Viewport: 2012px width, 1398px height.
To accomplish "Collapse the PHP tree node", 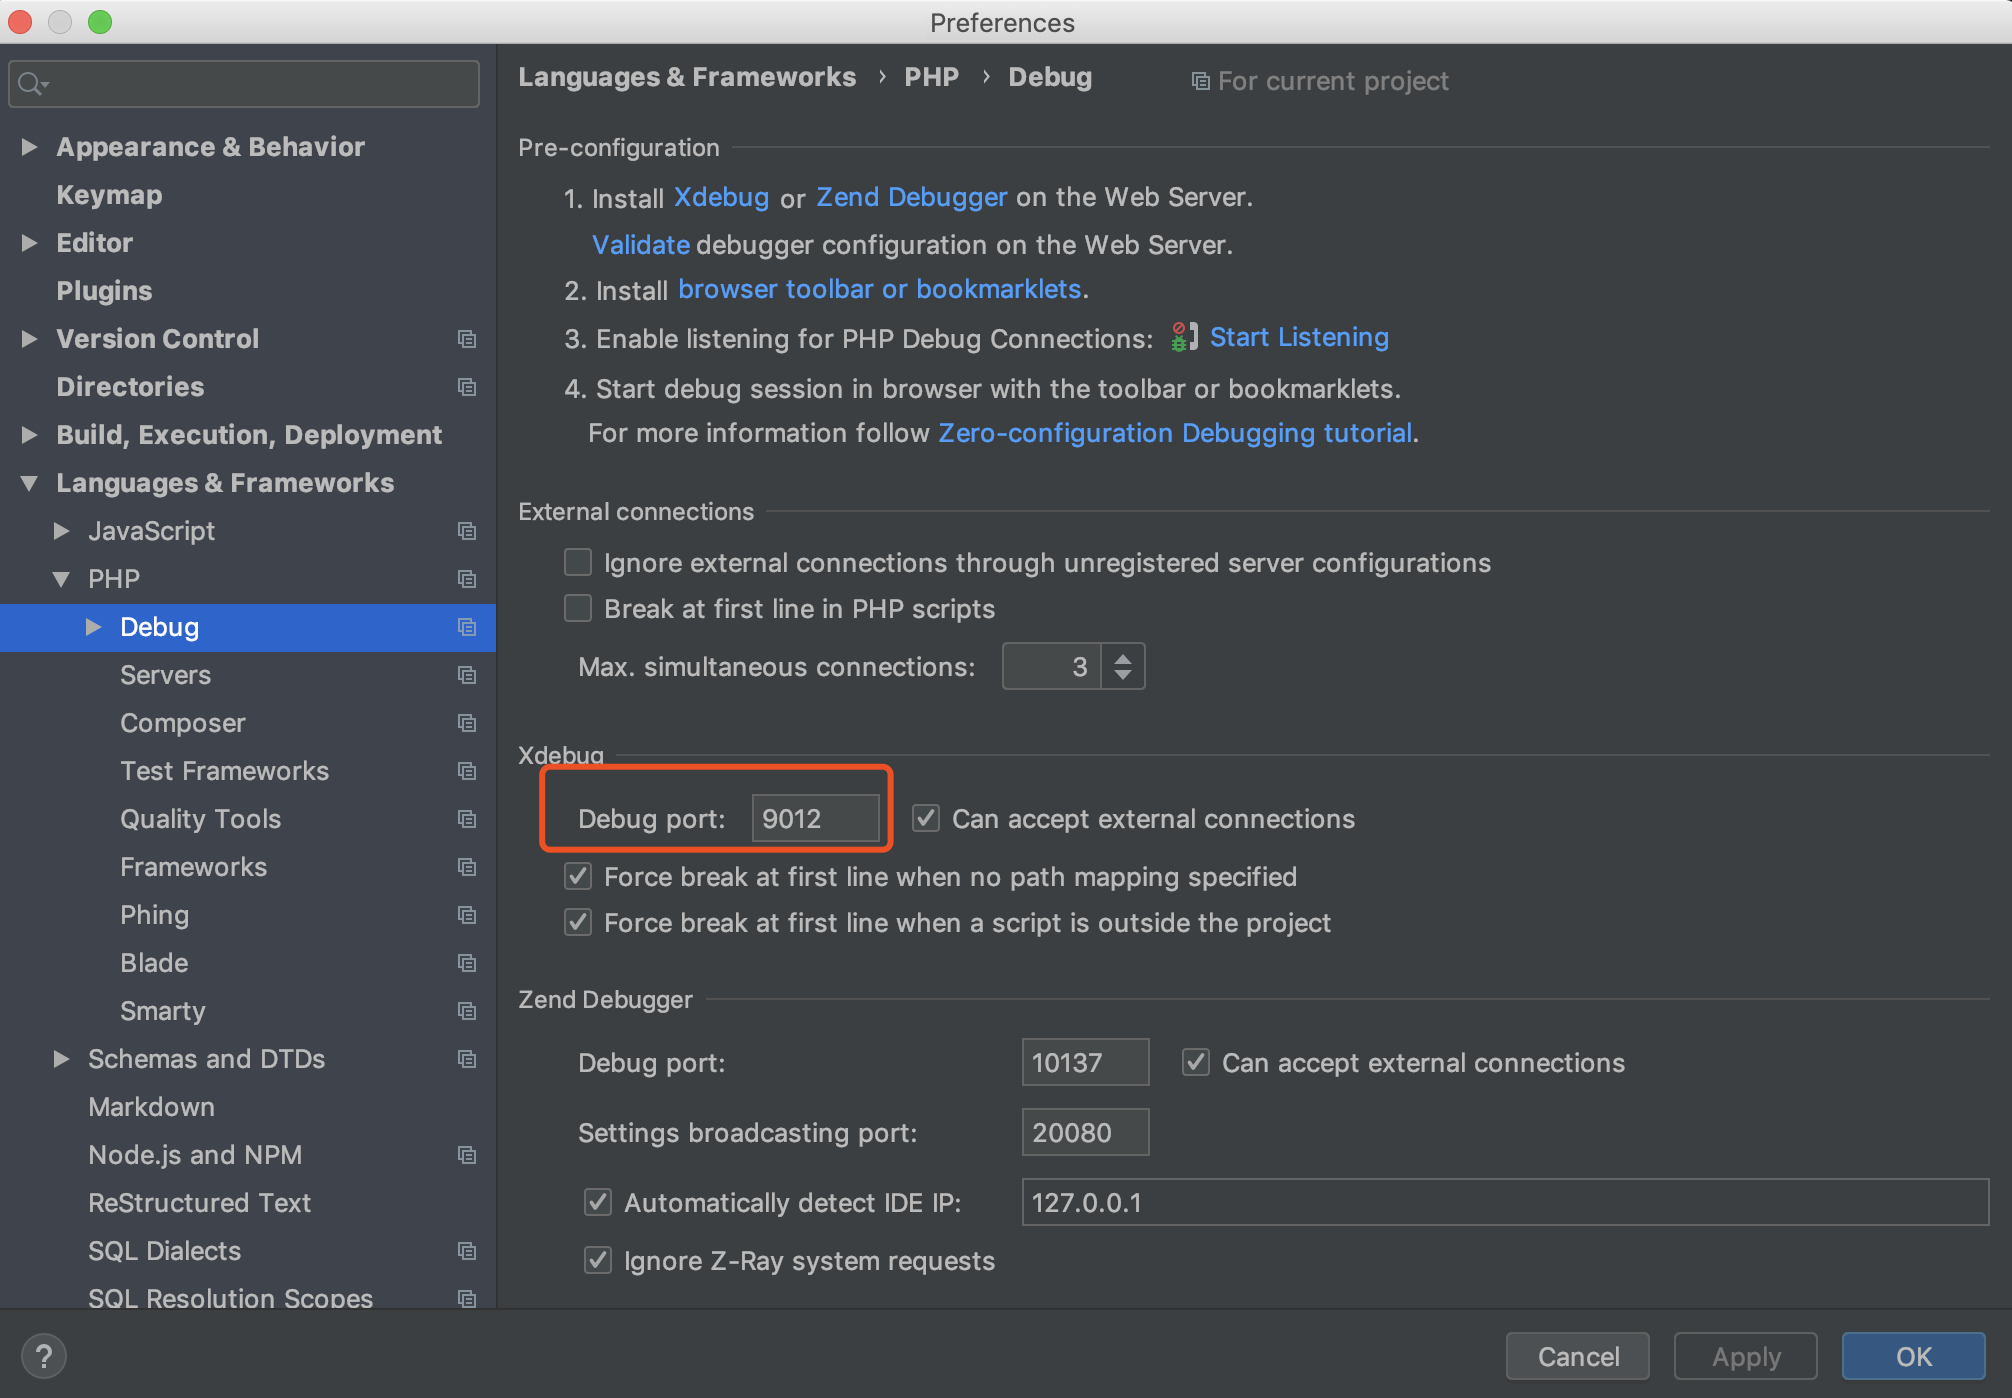I will (61, 579).
